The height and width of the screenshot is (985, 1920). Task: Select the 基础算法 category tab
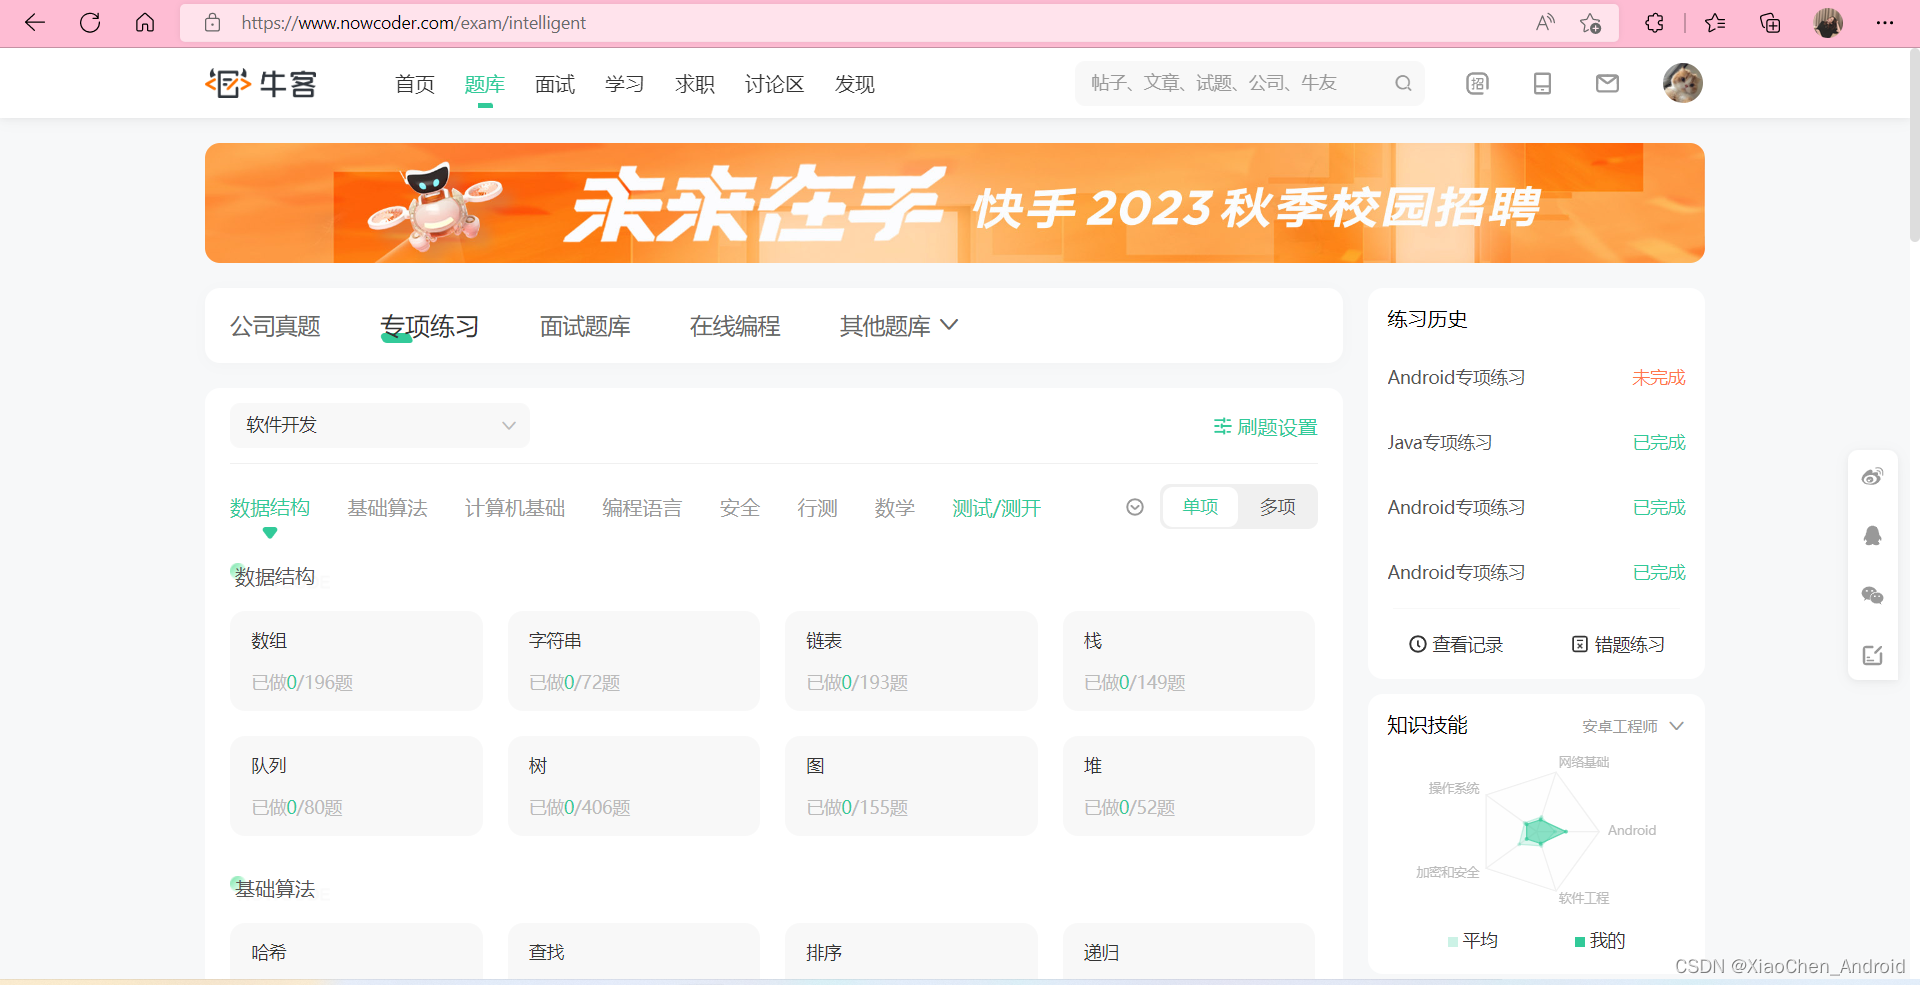pyautogui.click(x=387, y=508)
